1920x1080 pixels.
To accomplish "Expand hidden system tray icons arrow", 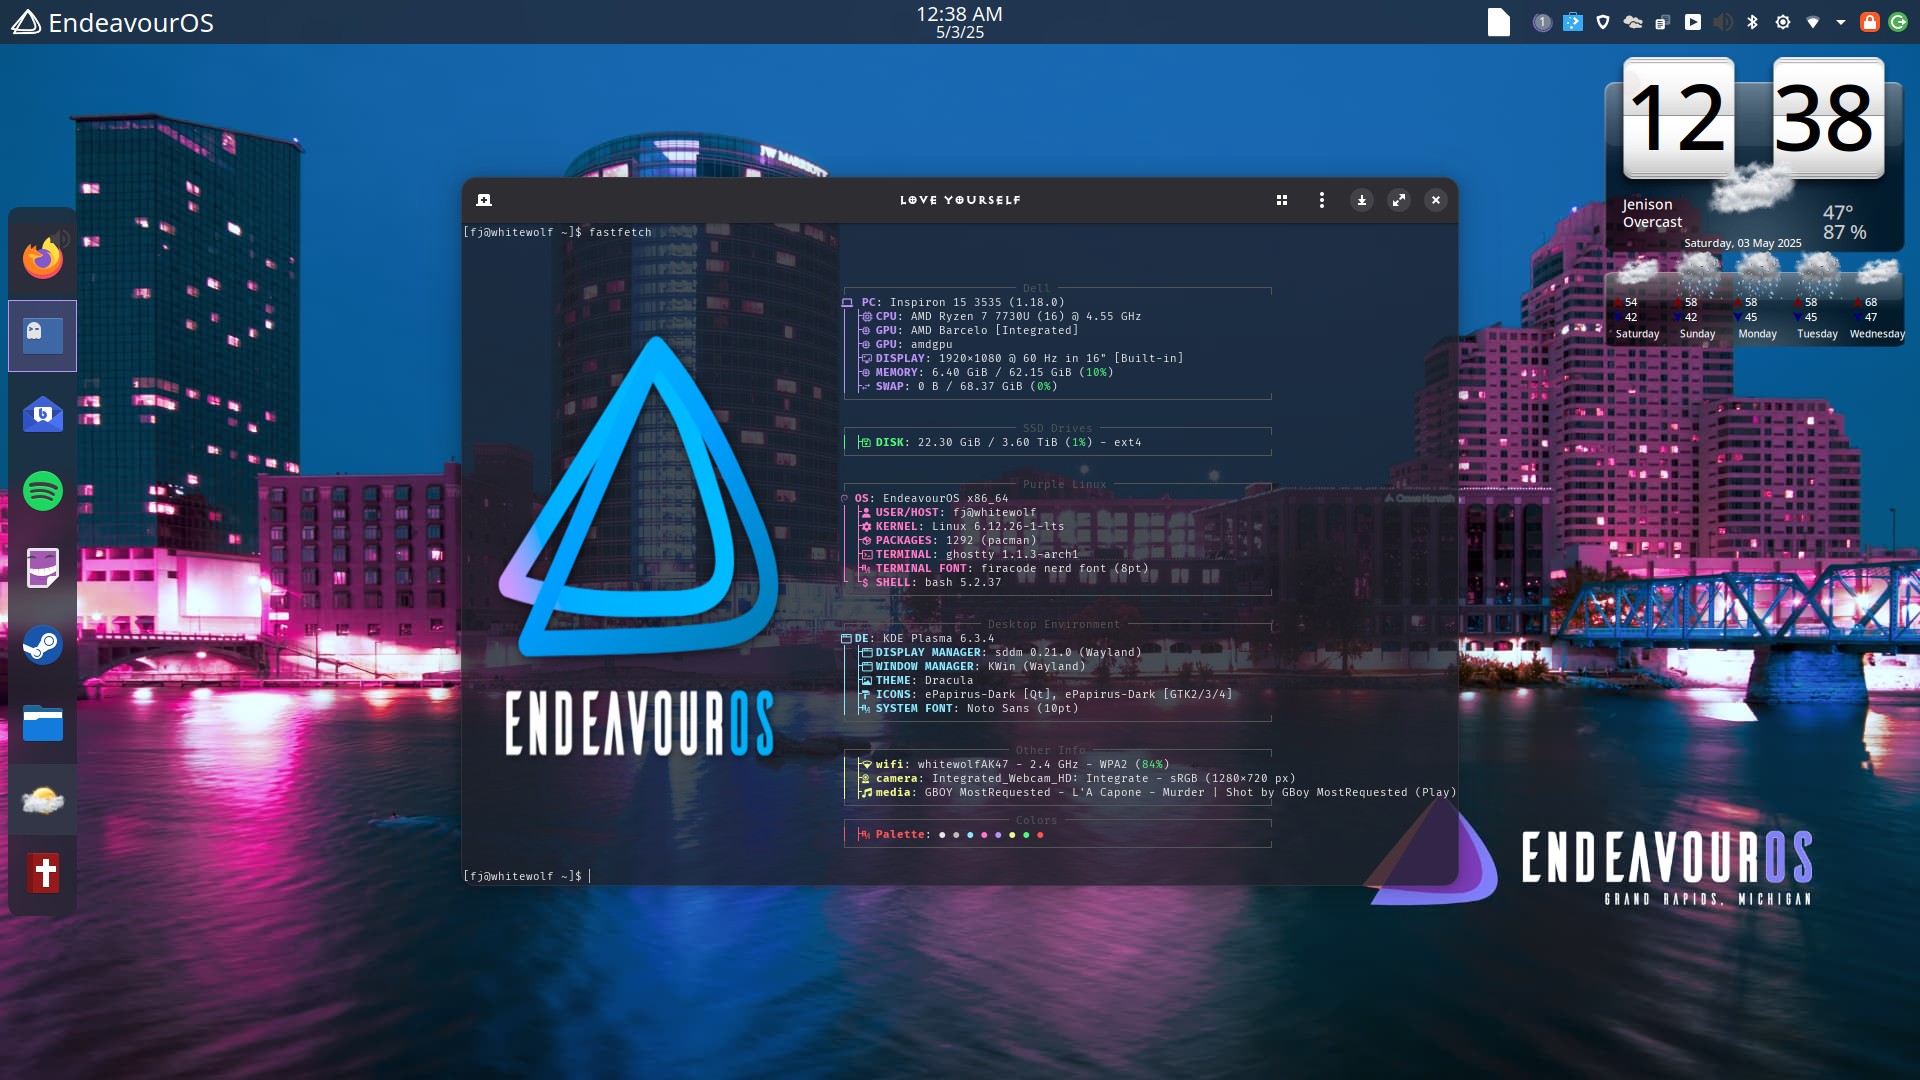I will (1840, 22).
